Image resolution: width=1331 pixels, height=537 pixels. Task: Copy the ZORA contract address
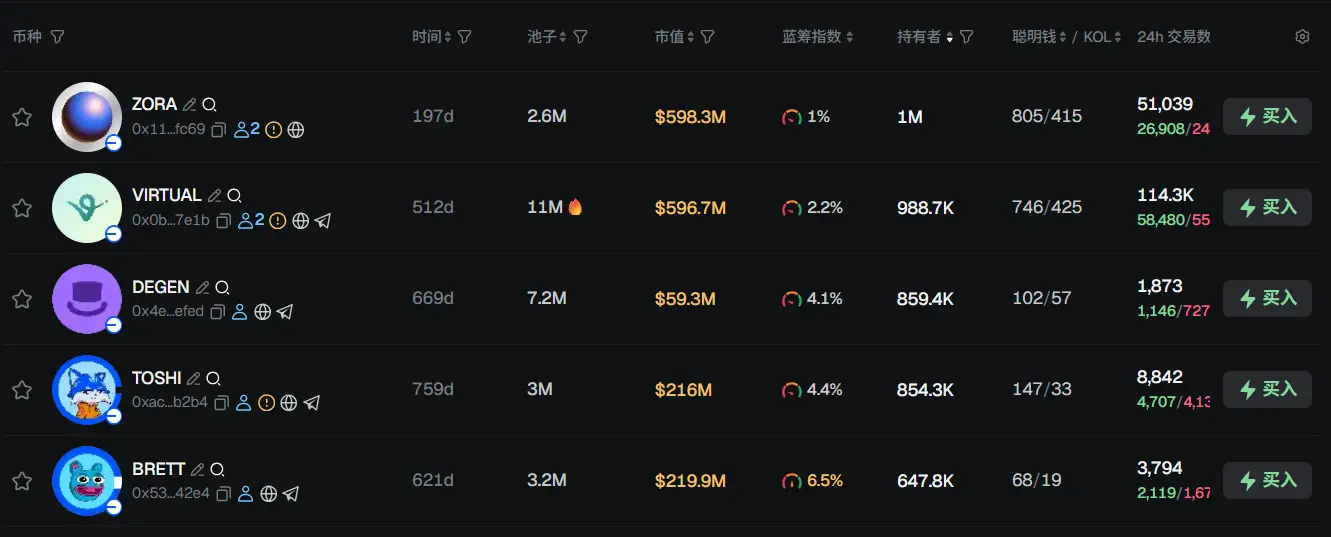click(219, 130)
